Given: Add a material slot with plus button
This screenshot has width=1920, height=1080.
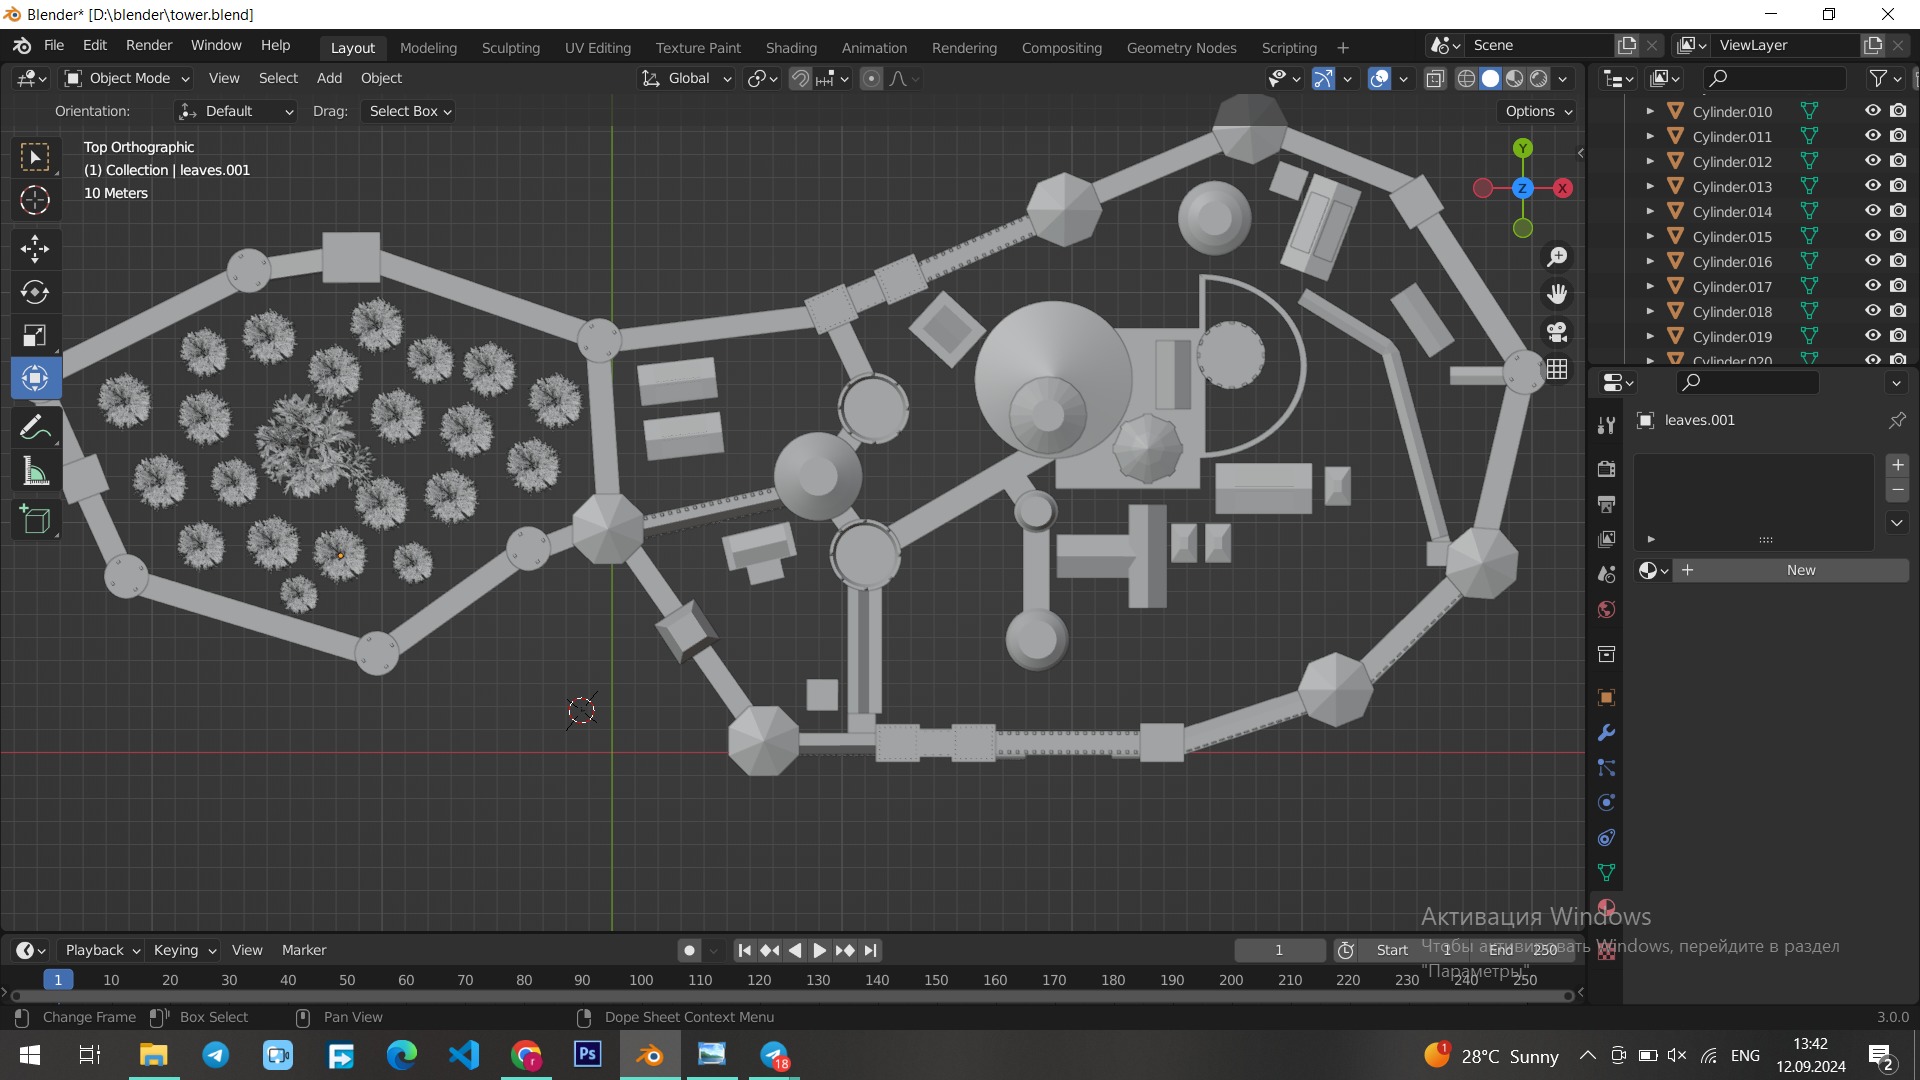Looking at the screenshot, I should pyautogui.click(x=1897, y=465).
